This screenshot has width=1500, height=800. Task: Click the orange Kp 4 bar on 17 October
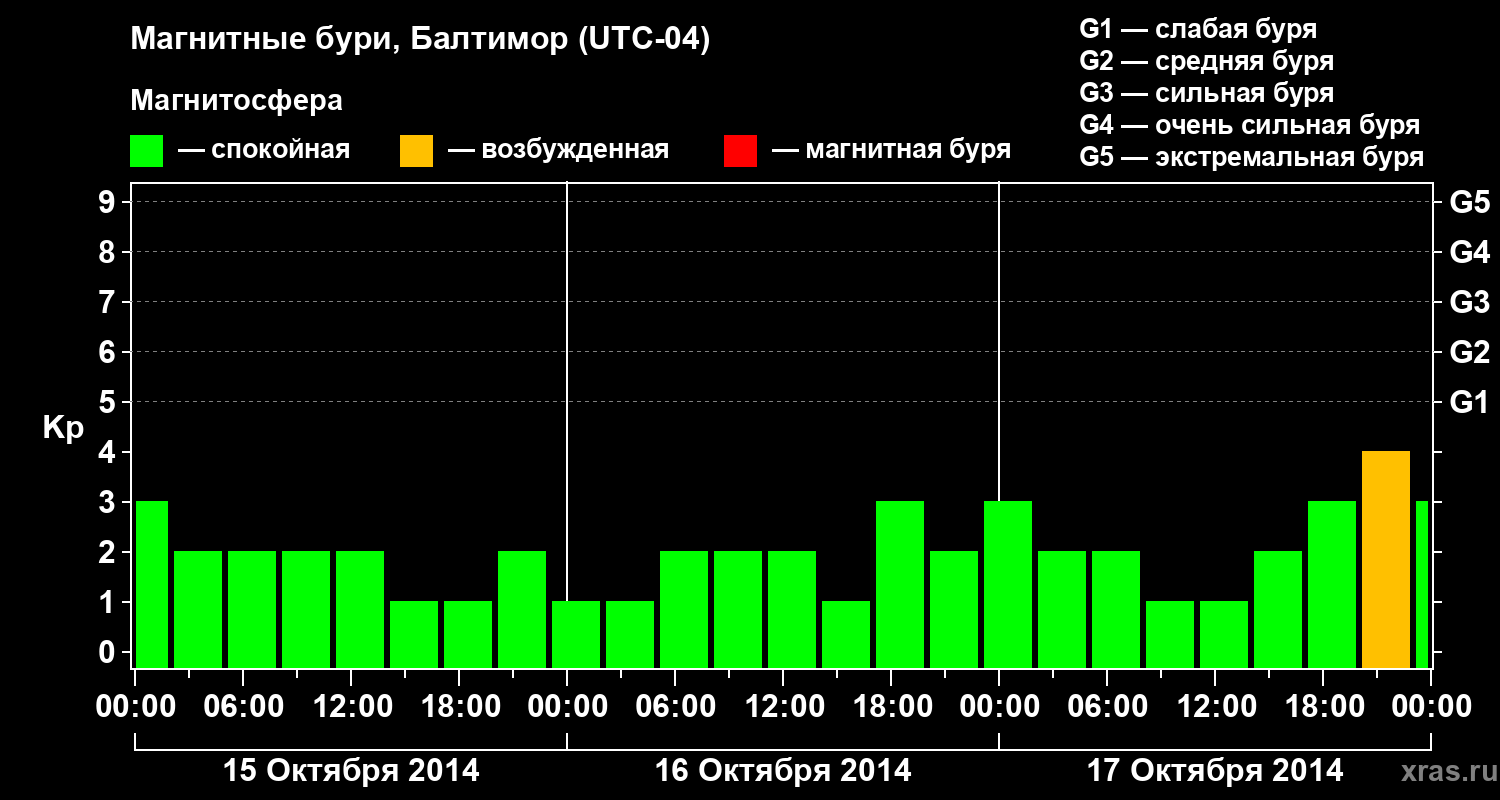click(x=1386, y=560)
